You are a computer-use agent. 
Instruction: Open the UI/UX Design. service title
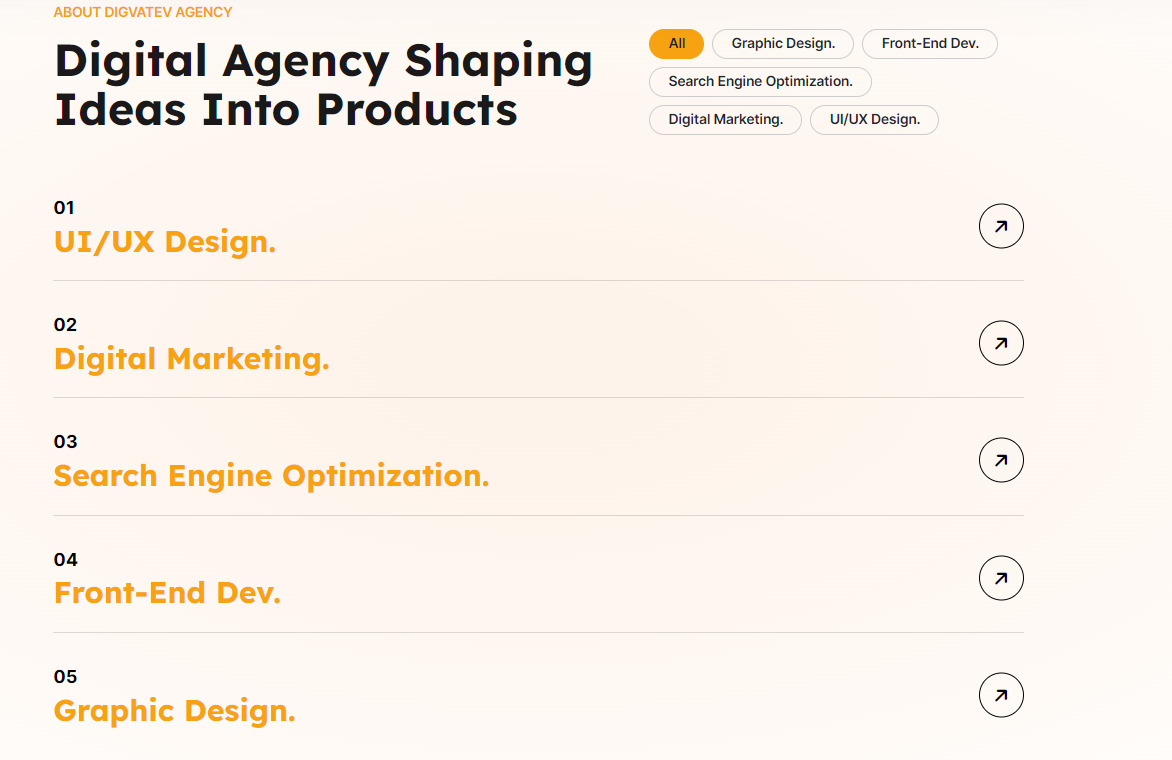coord(165,242)
